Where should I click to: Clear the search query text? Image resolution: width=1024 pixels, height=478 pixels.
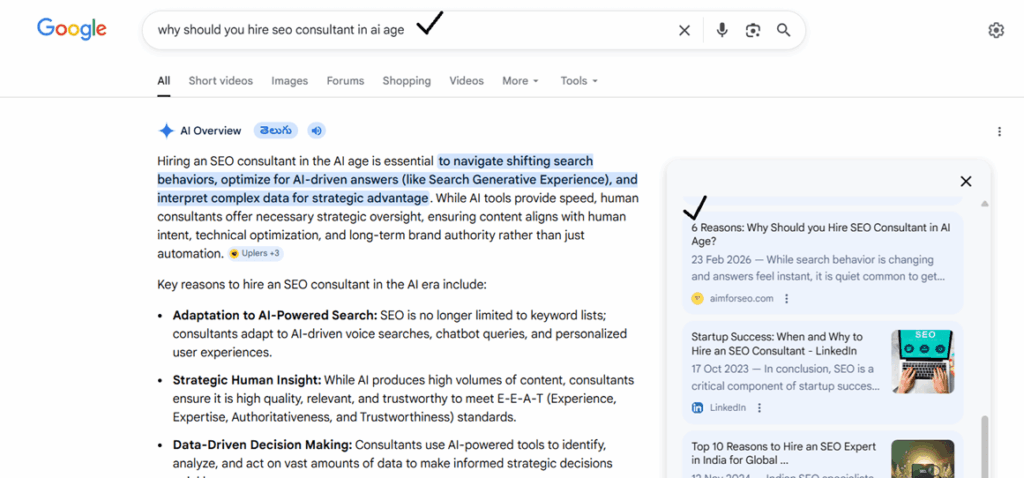[684, 30]
